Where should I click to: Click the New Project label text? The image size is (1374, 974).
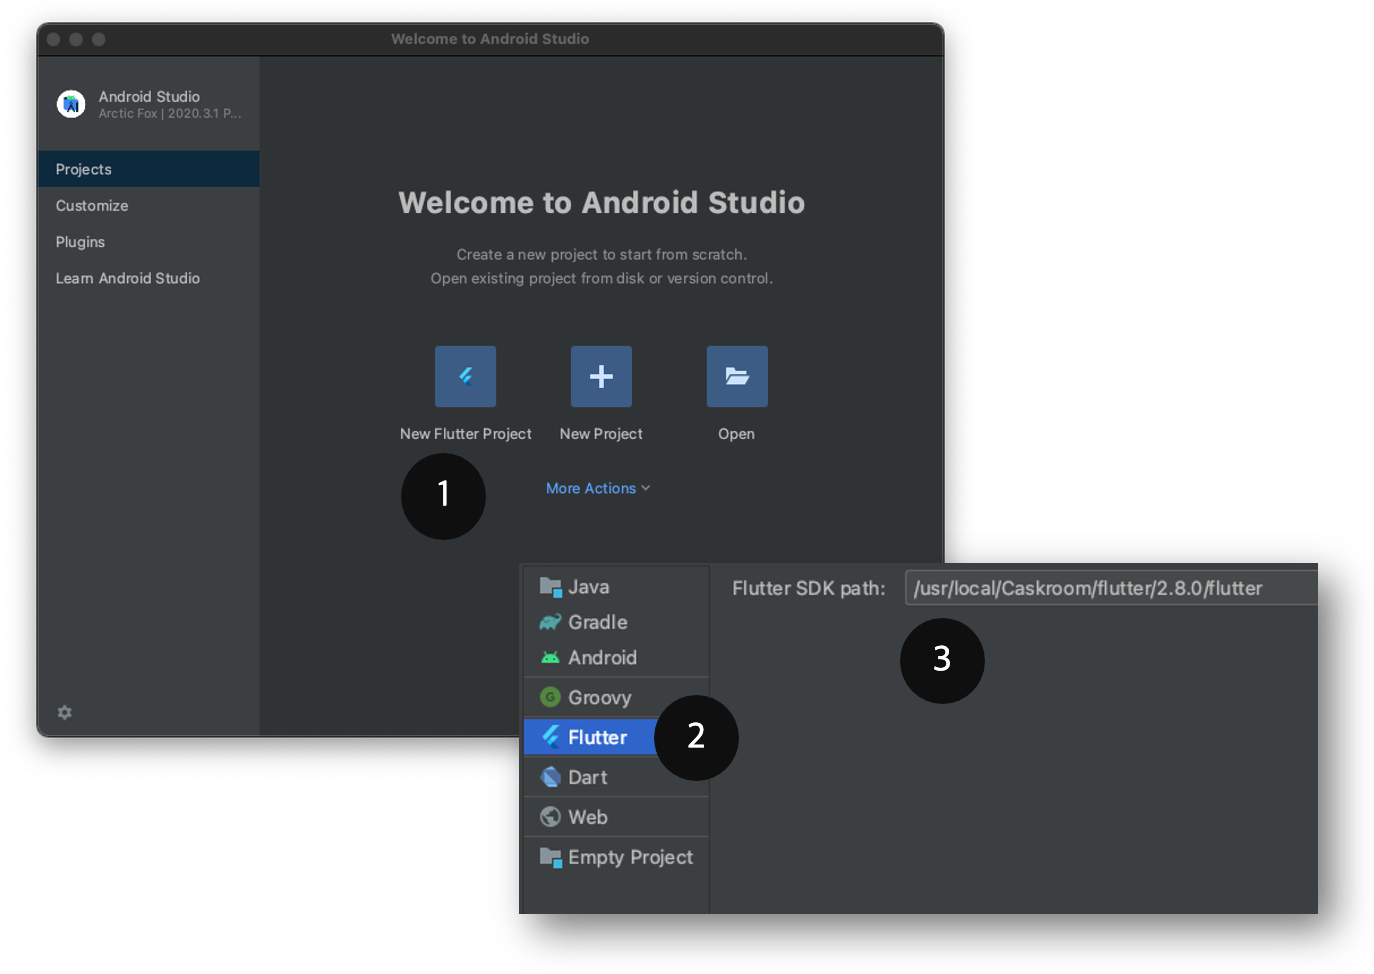click(601, 434)
